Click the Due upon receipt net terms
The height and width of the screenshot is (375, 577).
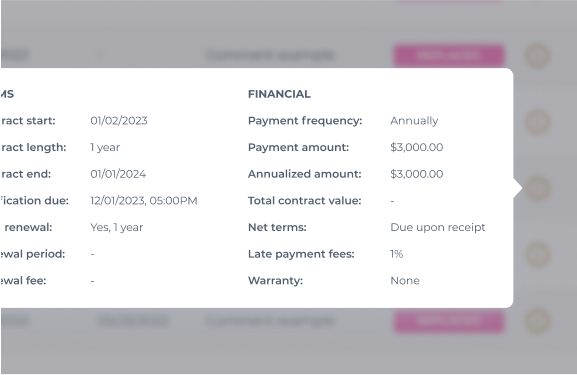438,227
